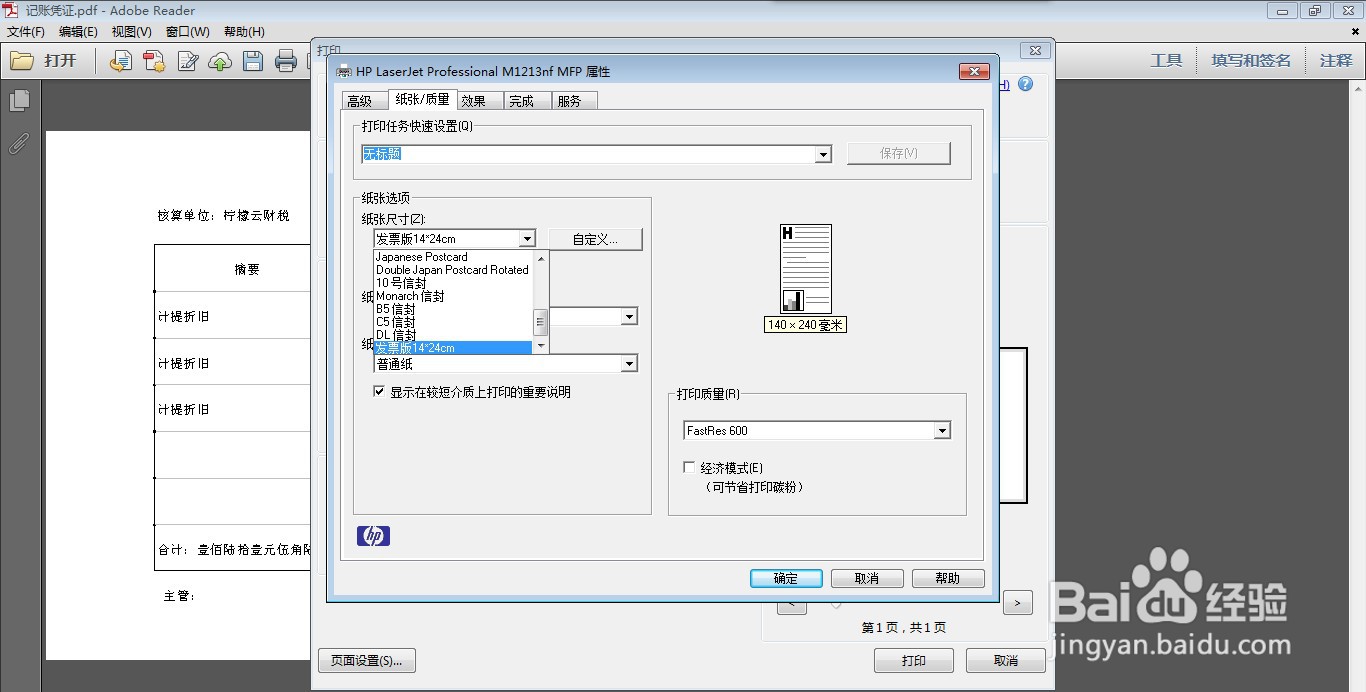Click the cloud upload icon

tap(220, 61)
